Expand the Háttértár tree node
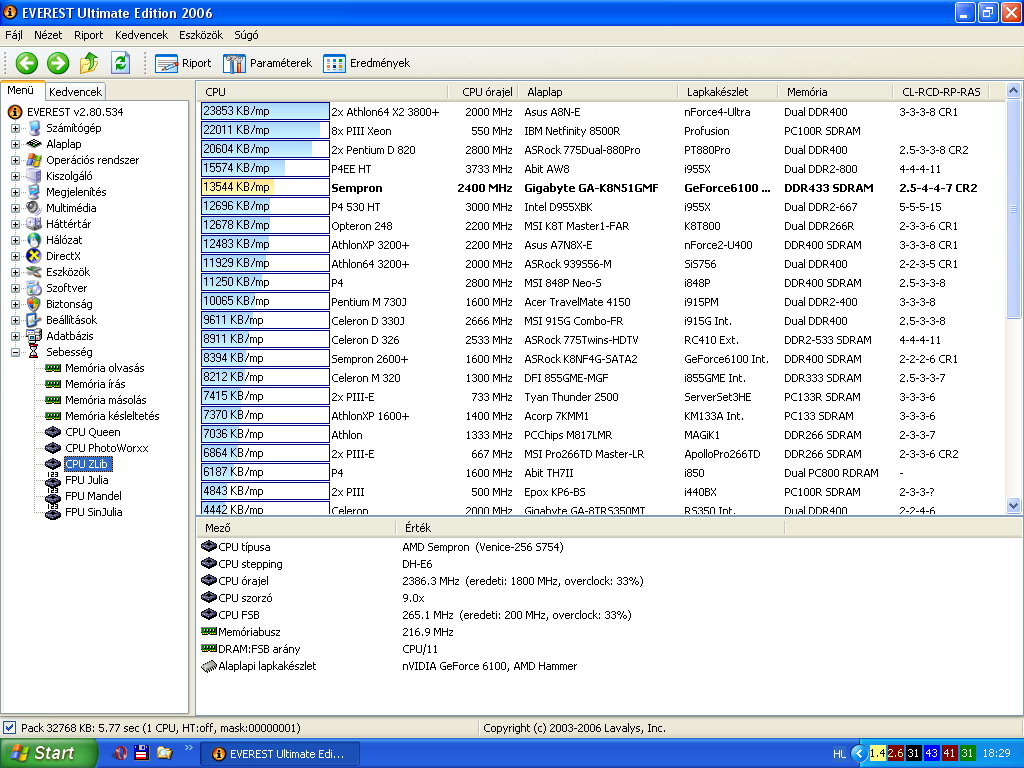The height and width of the screenshot is (768, 1024). pos(15,224)
